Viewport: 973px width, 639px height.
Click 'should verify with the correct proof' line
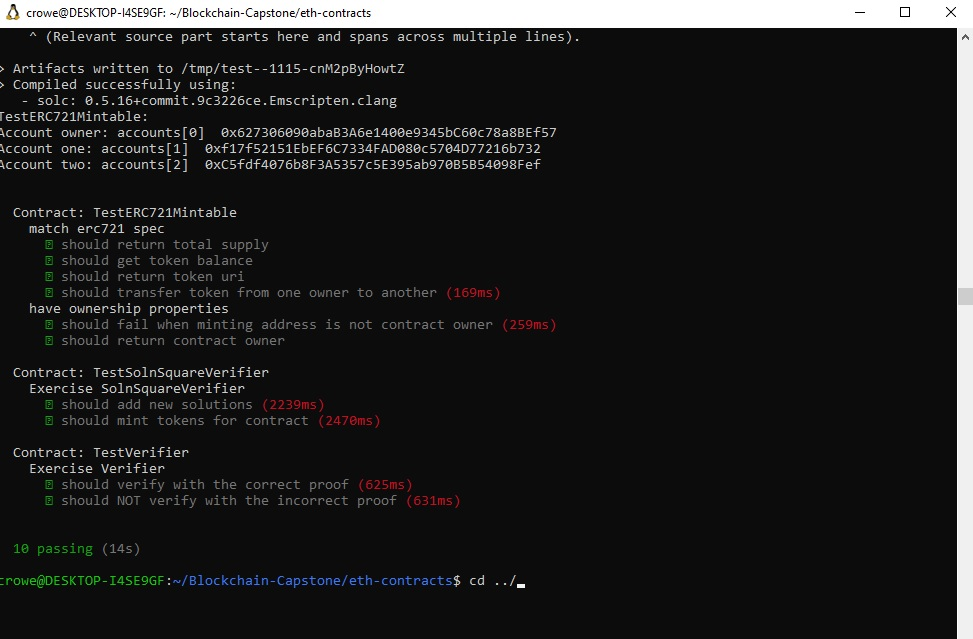(x=205, y=485)
